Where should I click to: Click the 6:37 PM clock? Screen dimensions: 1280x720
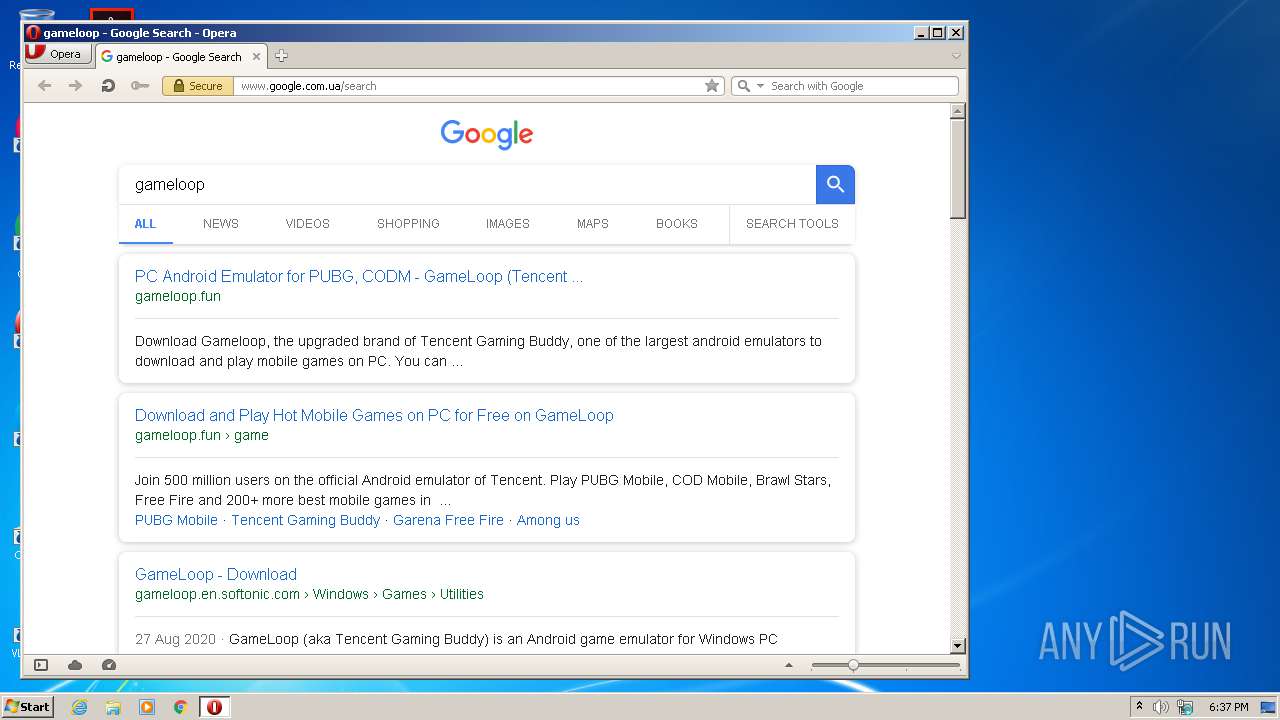pos(1228,707)
